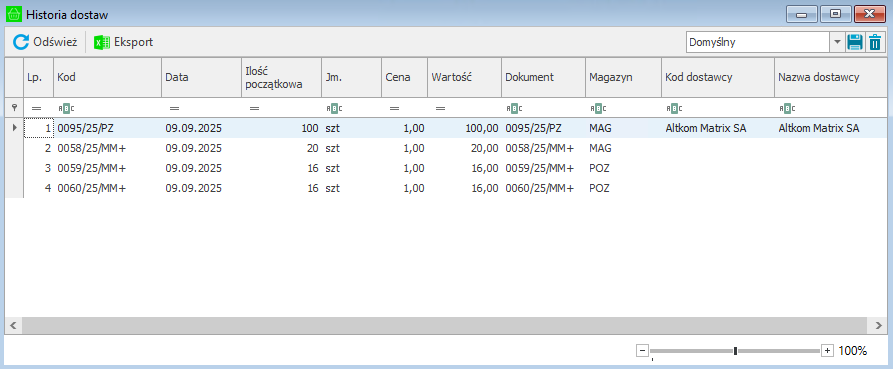
Task: Click the quantity cell with value 100
Action: click(281, 128)
